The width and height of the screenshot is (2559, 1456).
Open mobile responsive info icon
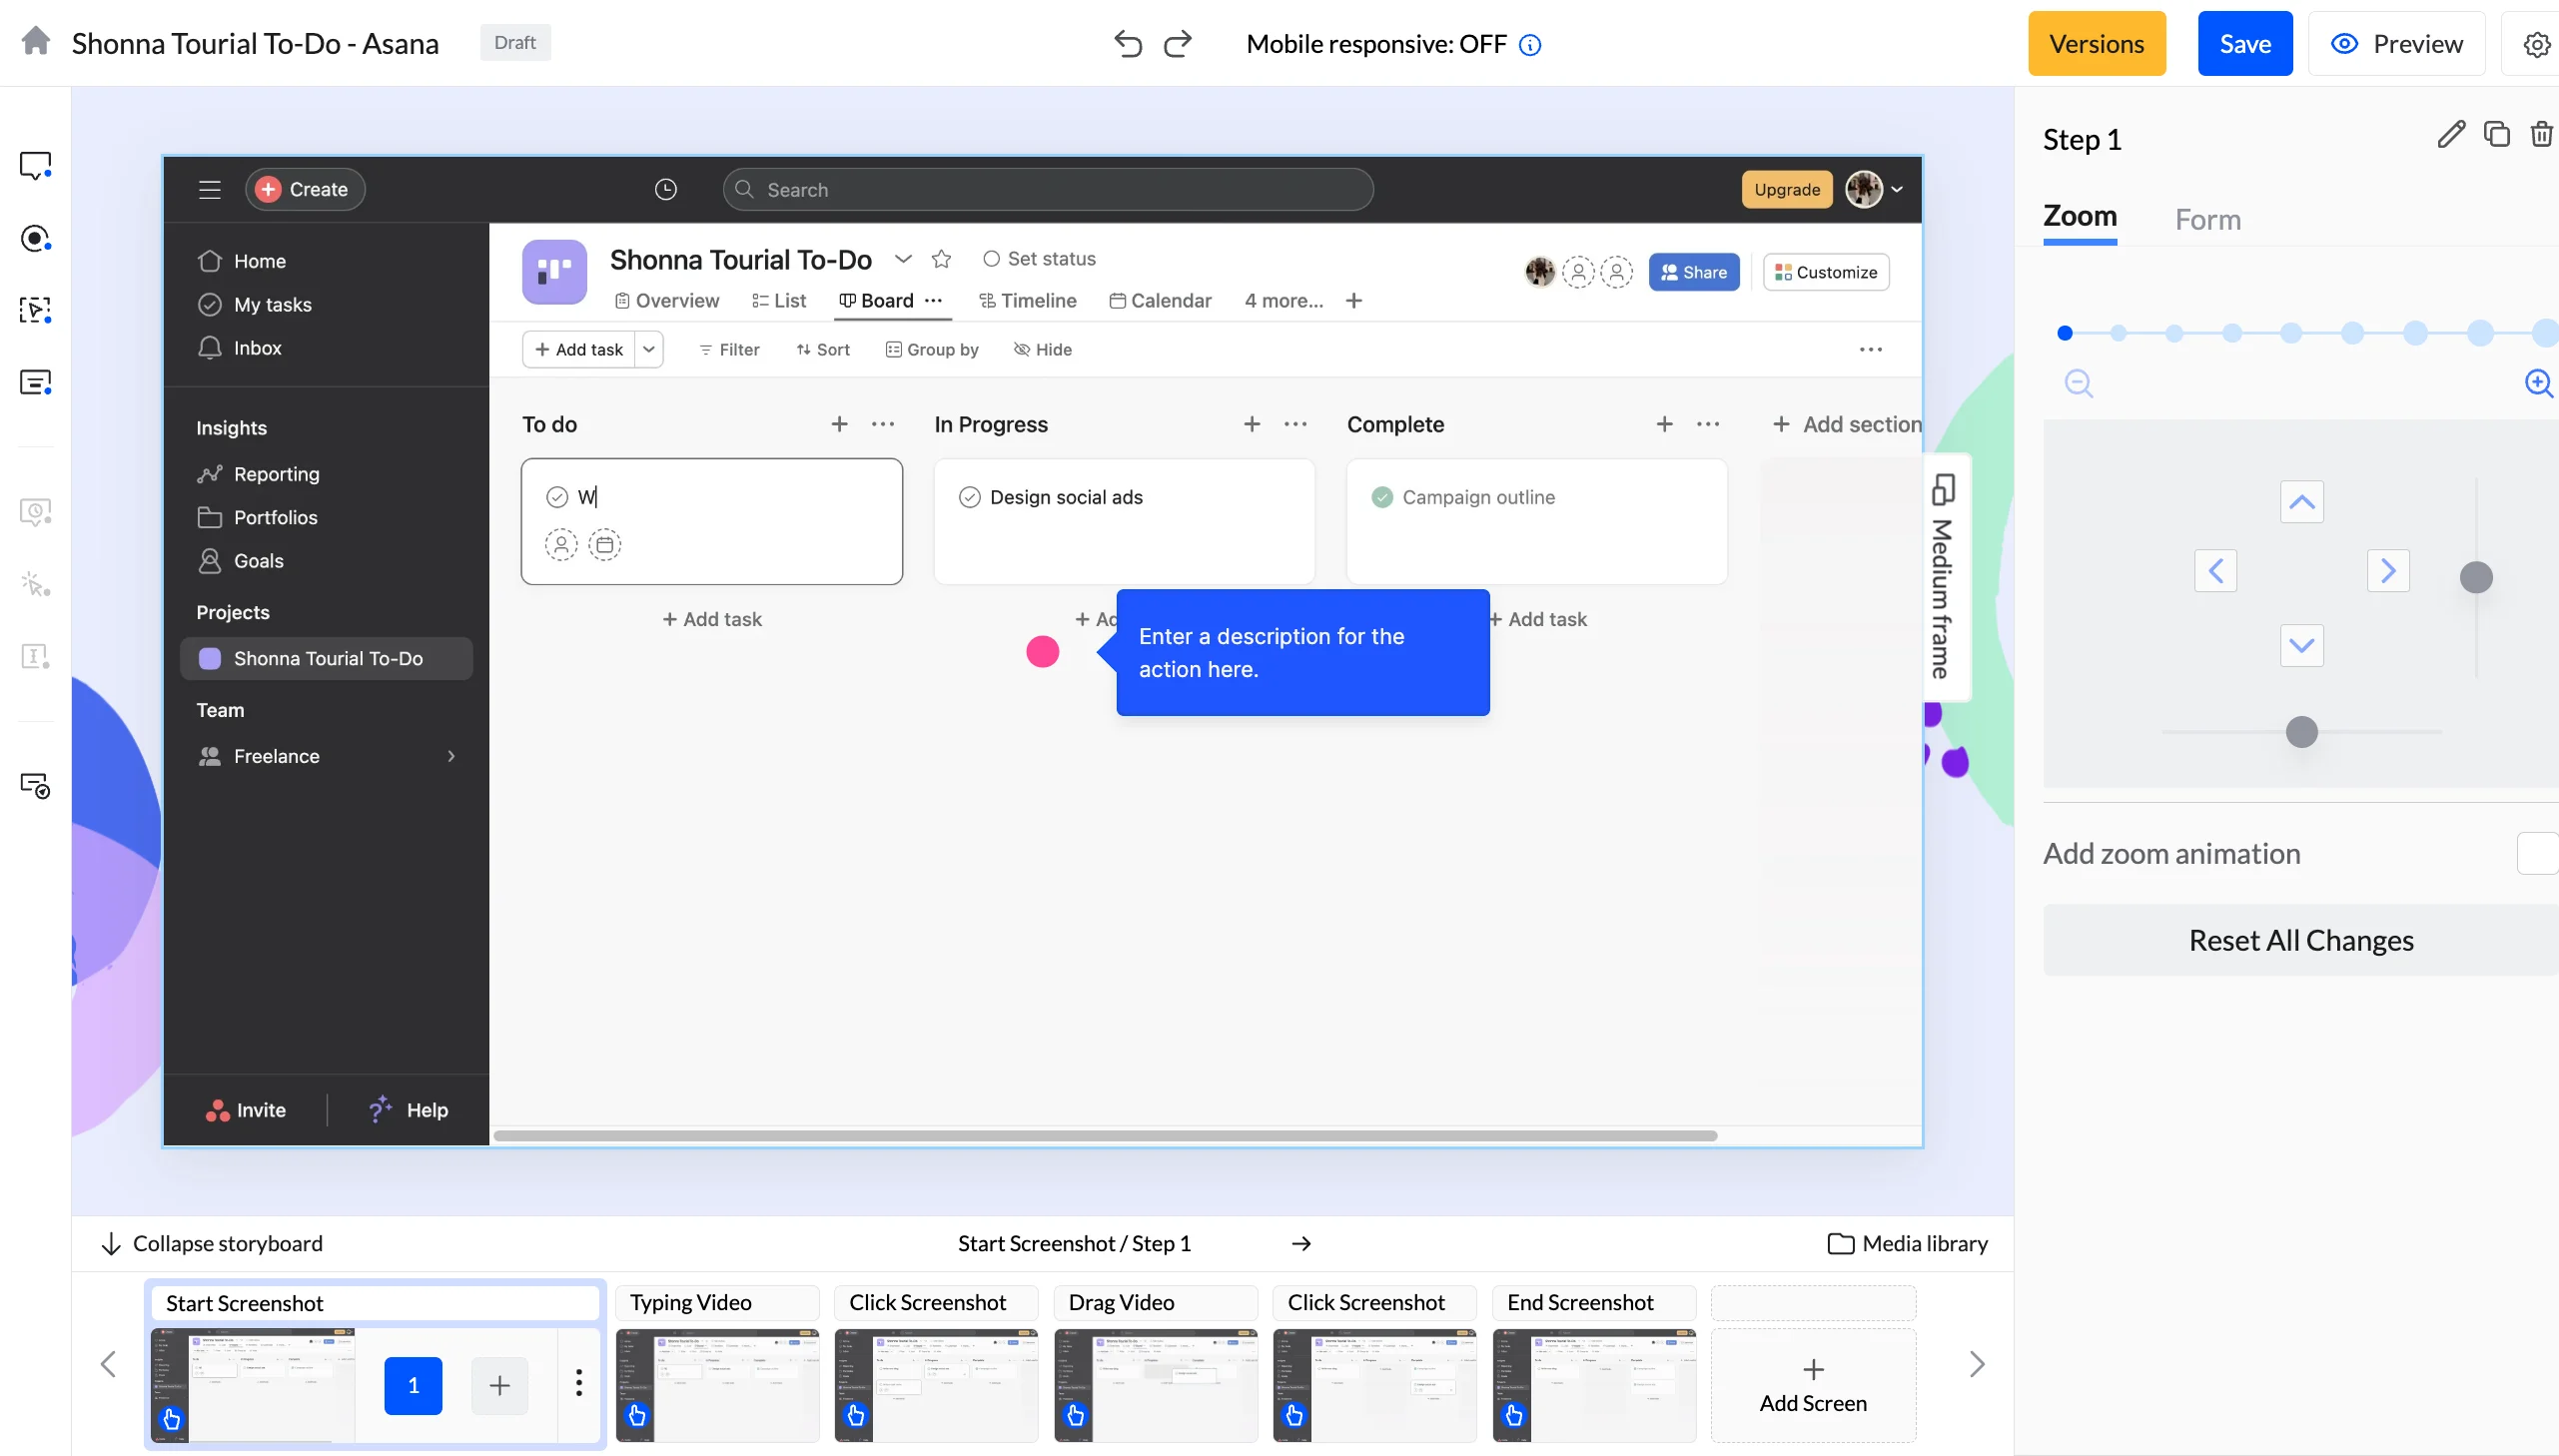(x=1530, y=45)
